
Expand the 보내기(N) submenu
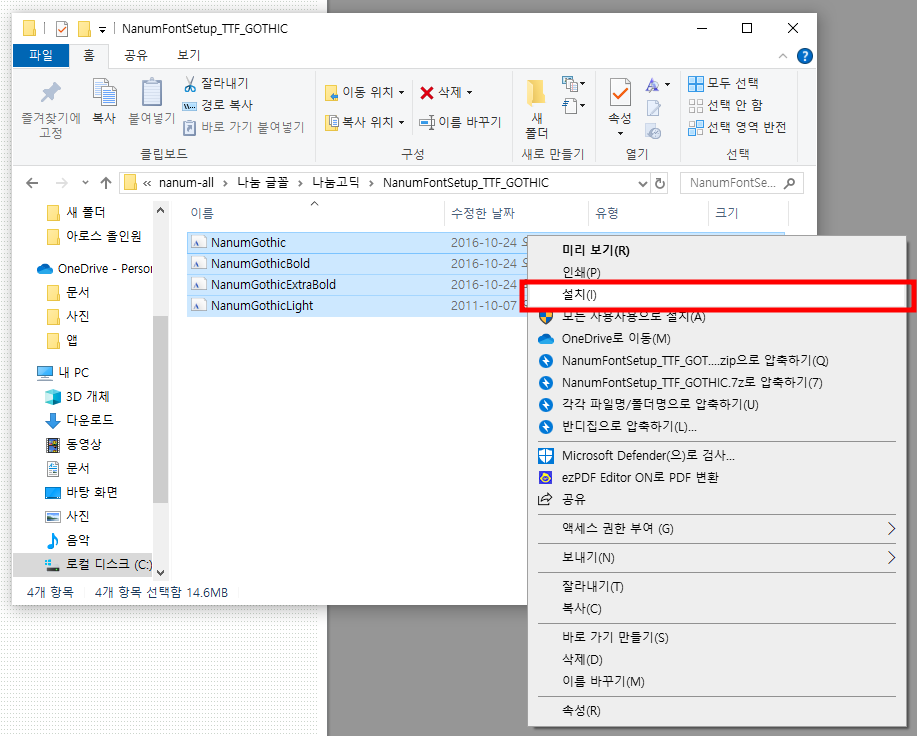pos(700,557)
